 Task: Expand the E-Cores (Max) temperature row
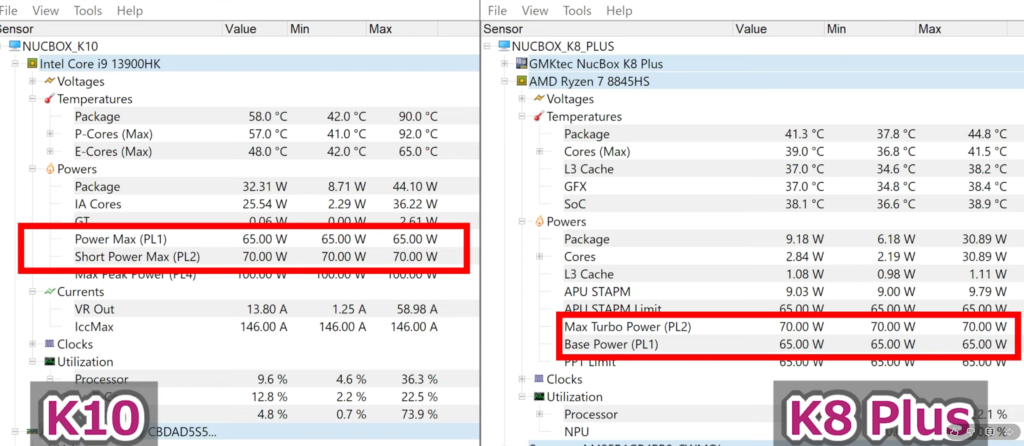pyautogui.click(x=50, y=152)
